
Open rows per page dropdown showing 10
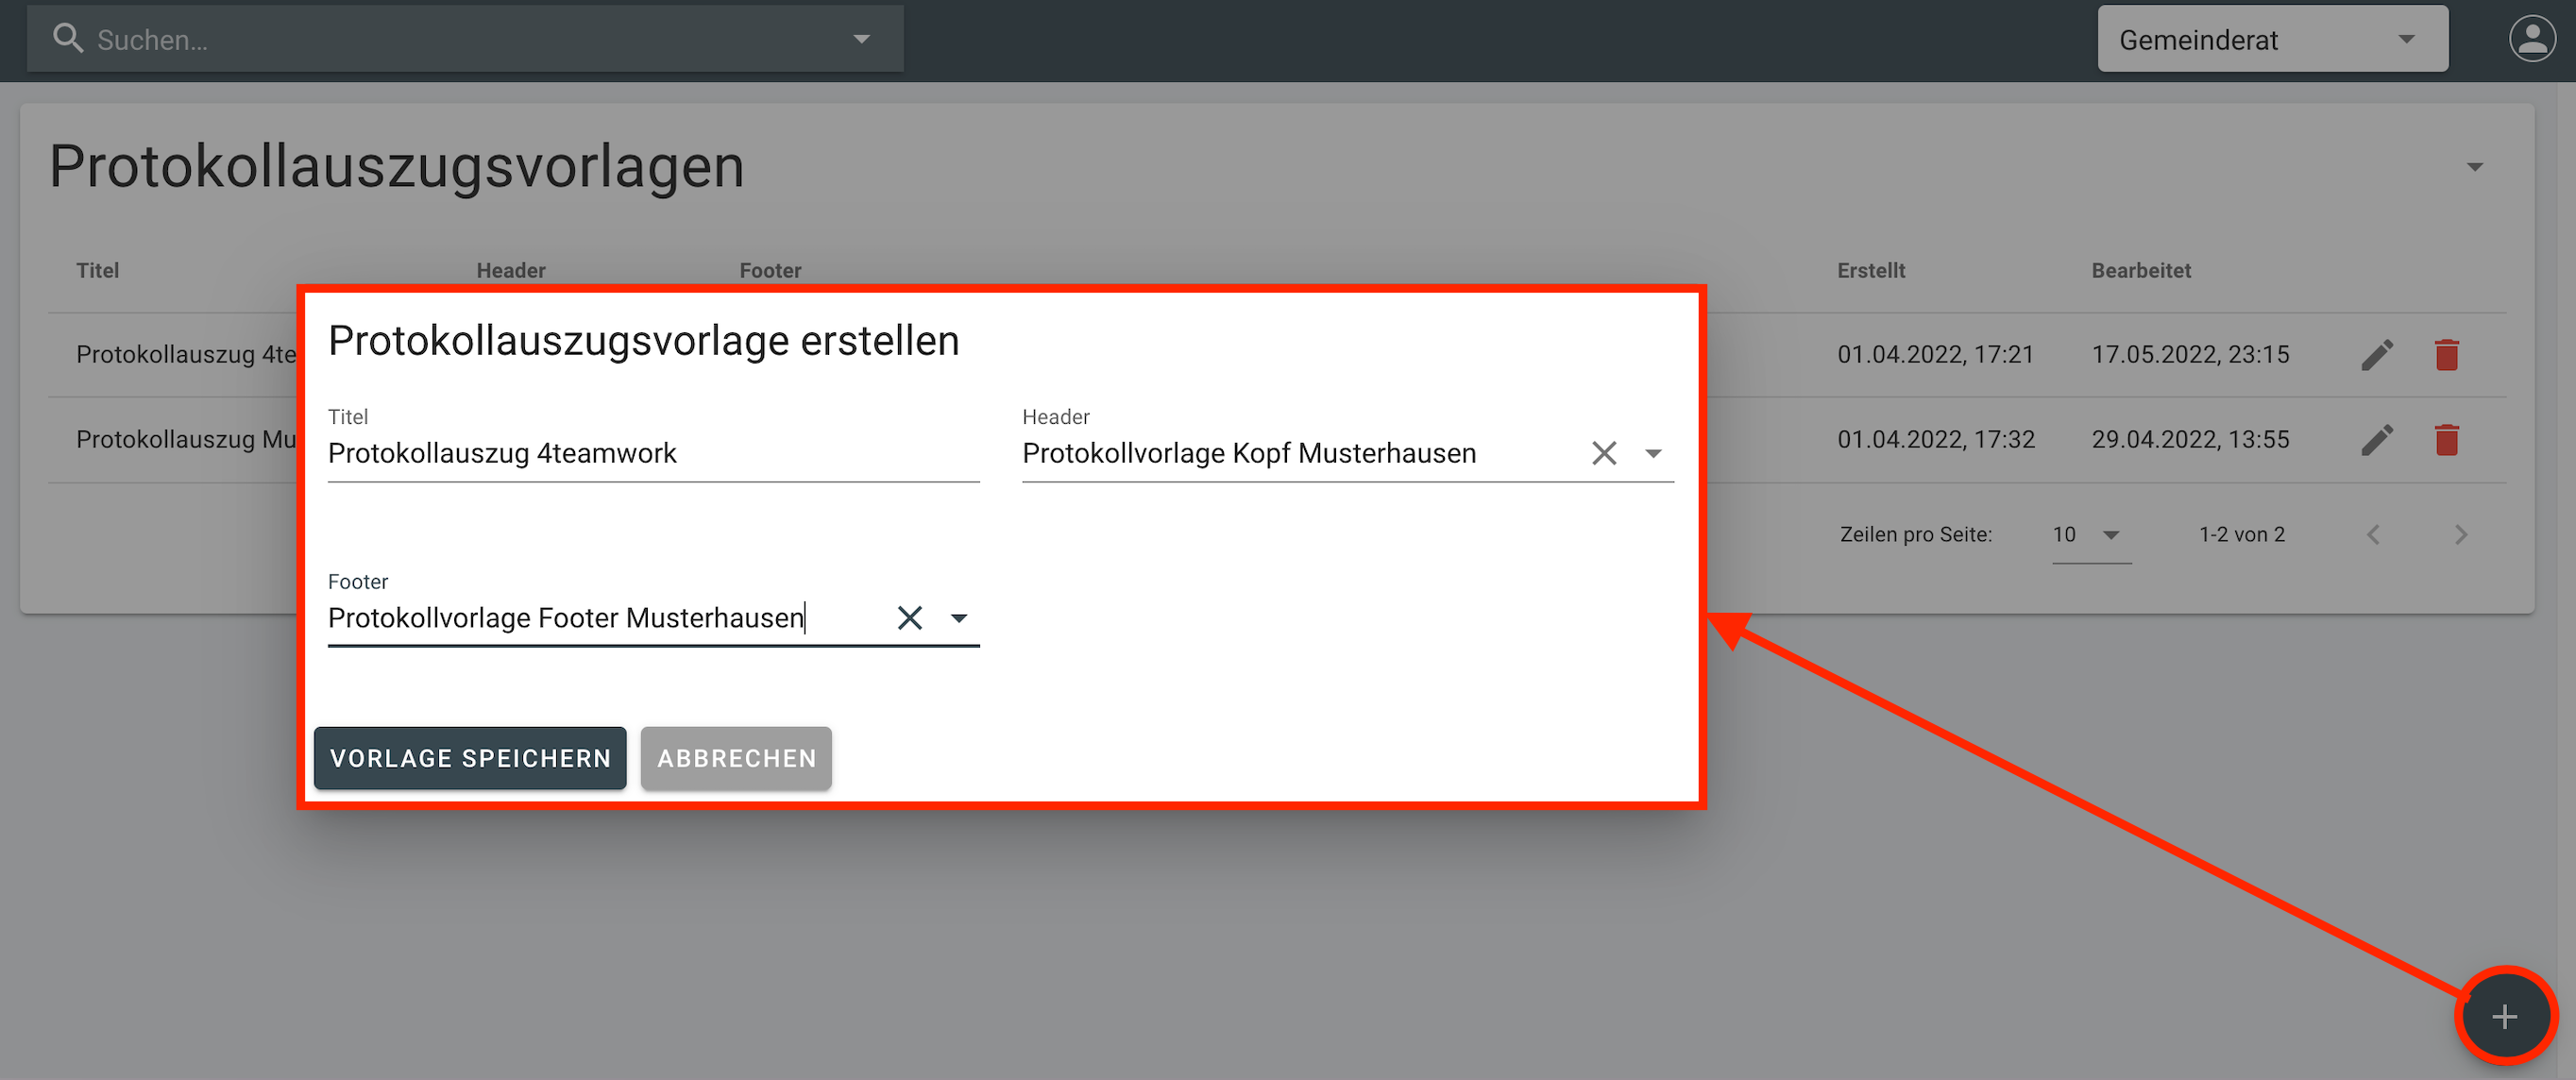(2090, 535)
